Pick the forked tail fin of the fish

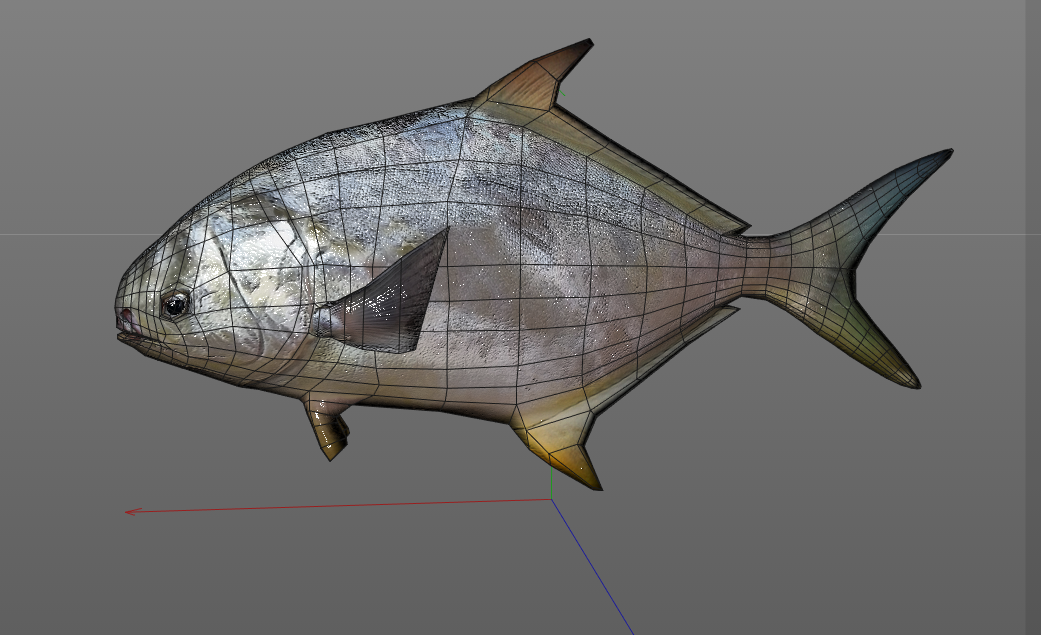click(x=860, y=268)
